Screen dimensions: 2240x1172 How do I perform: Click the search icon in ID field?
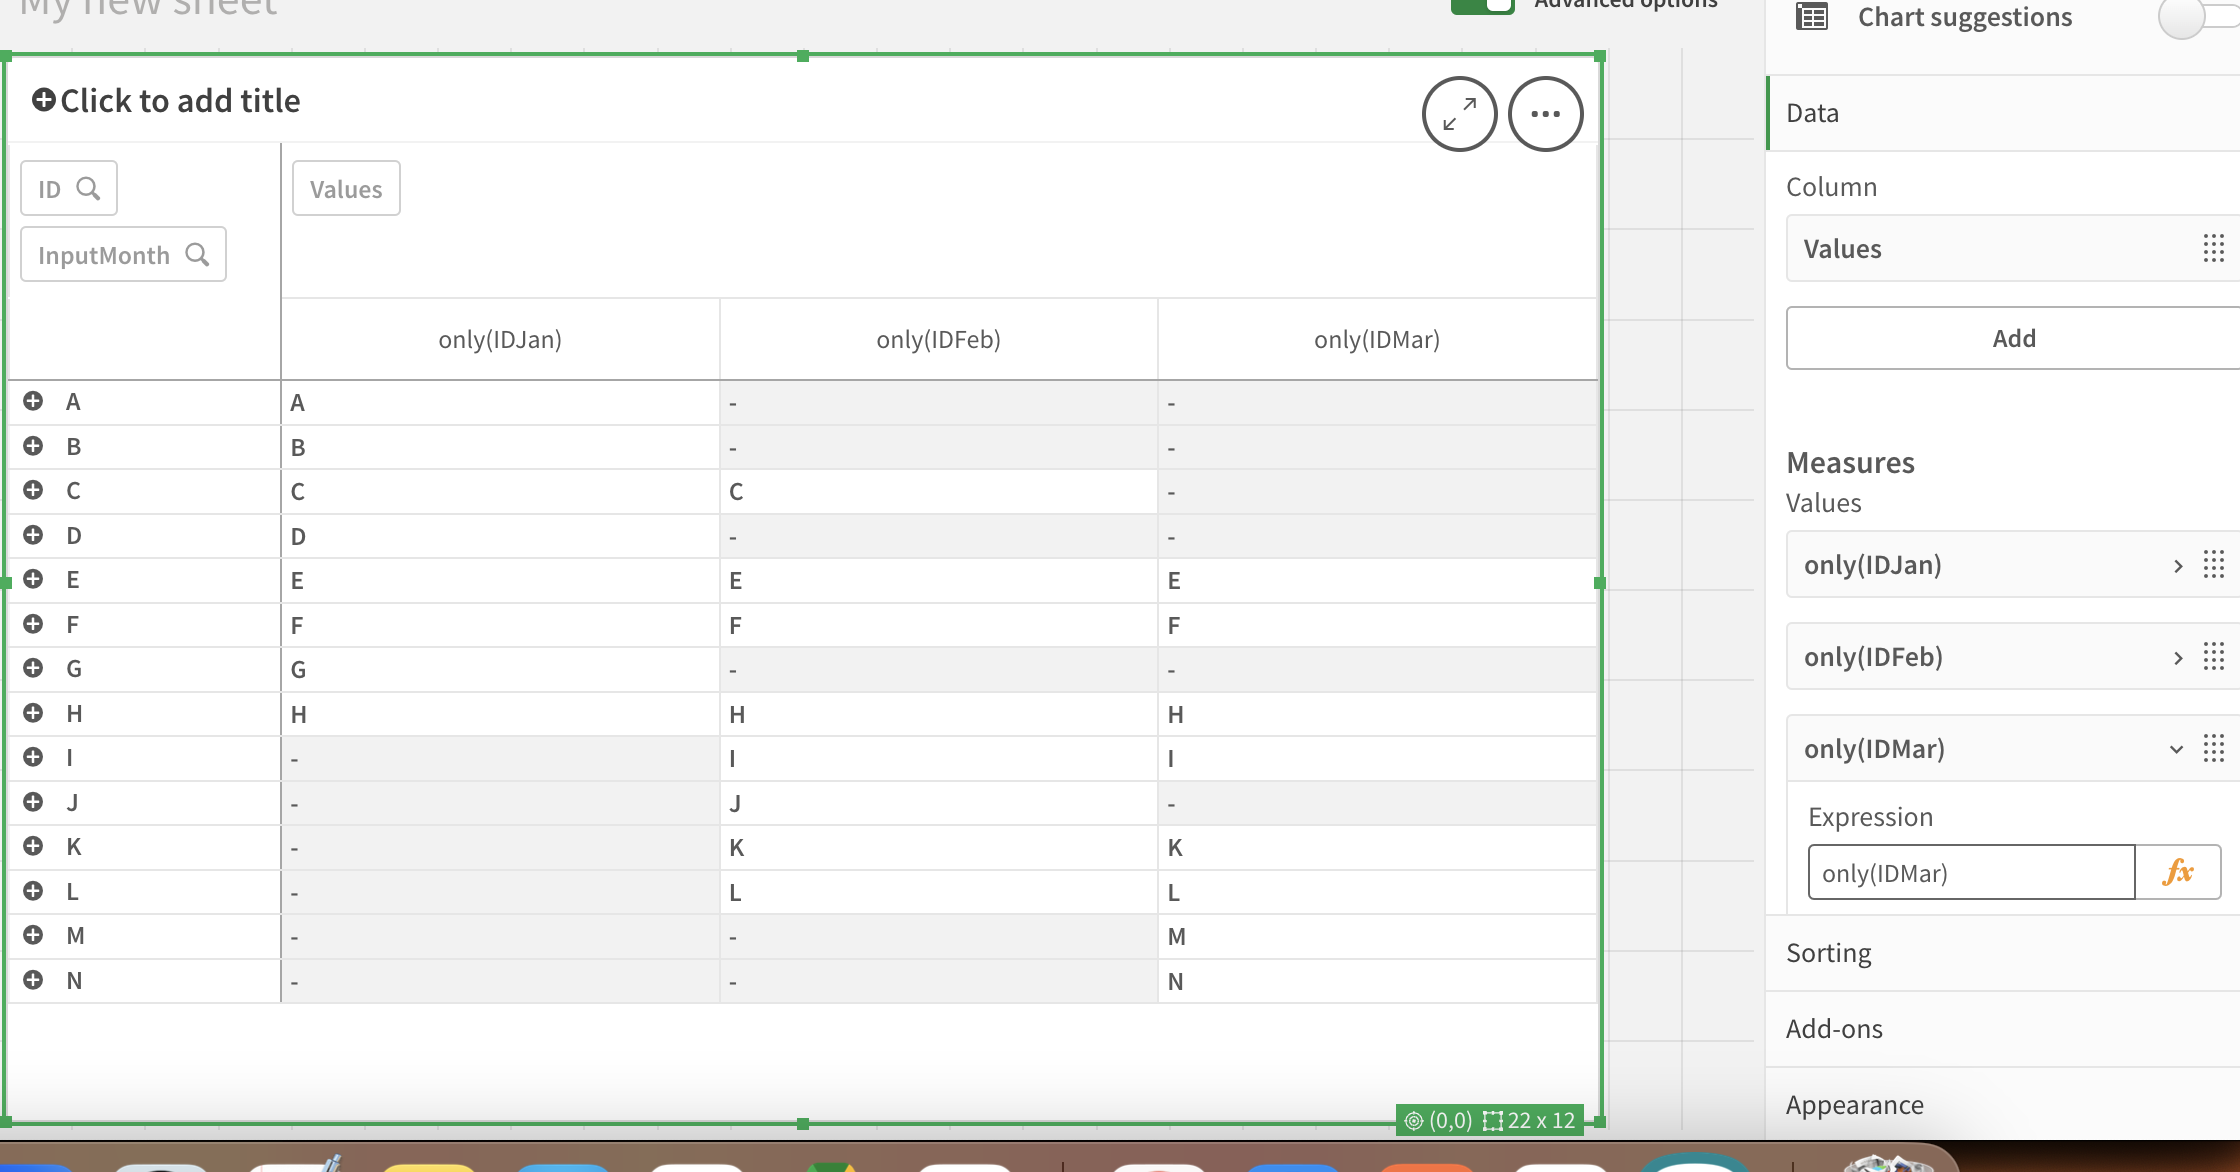(x=88, y=188)
